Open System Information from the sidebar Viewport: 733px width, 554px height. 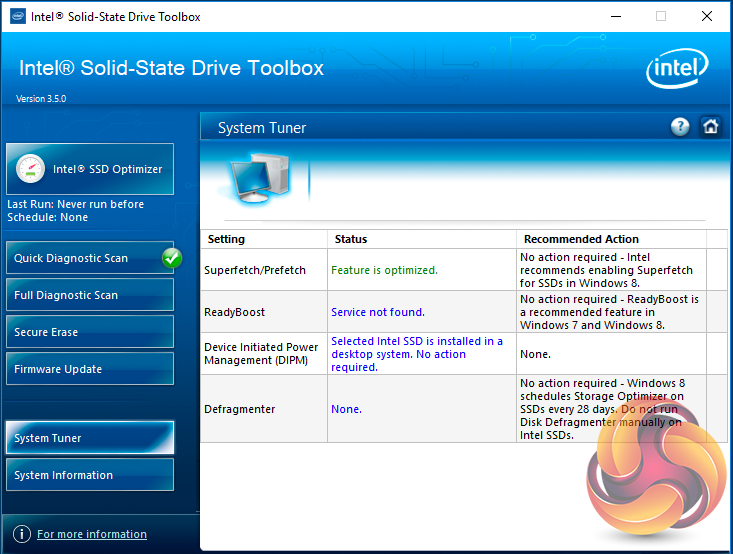click(x=90, y=475)
